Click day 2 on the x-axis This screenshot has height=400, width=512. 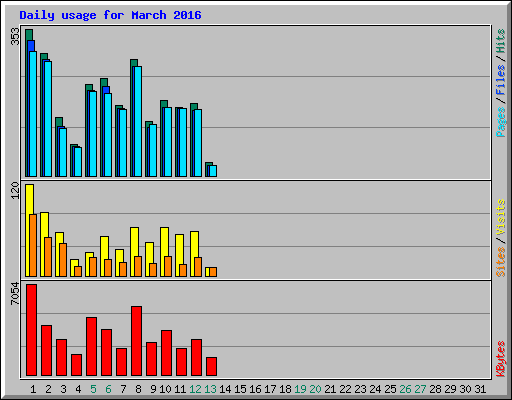pyautogui.click(x=48, y=389)
